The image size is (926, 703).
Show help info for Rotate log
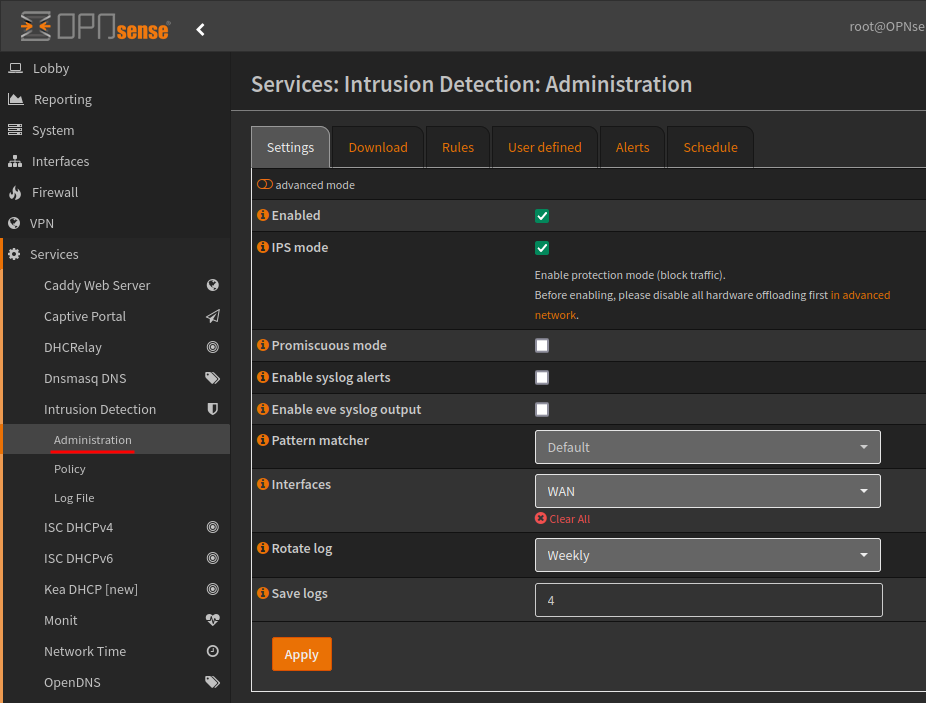pos(263,548)
